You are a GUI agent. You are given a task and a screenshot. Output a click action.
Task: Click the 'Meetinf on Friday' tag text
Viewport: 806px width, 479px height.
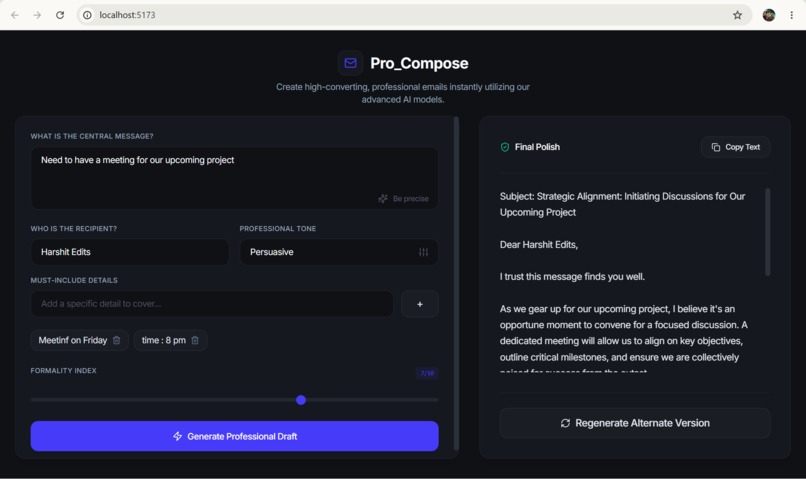[72, 340]
